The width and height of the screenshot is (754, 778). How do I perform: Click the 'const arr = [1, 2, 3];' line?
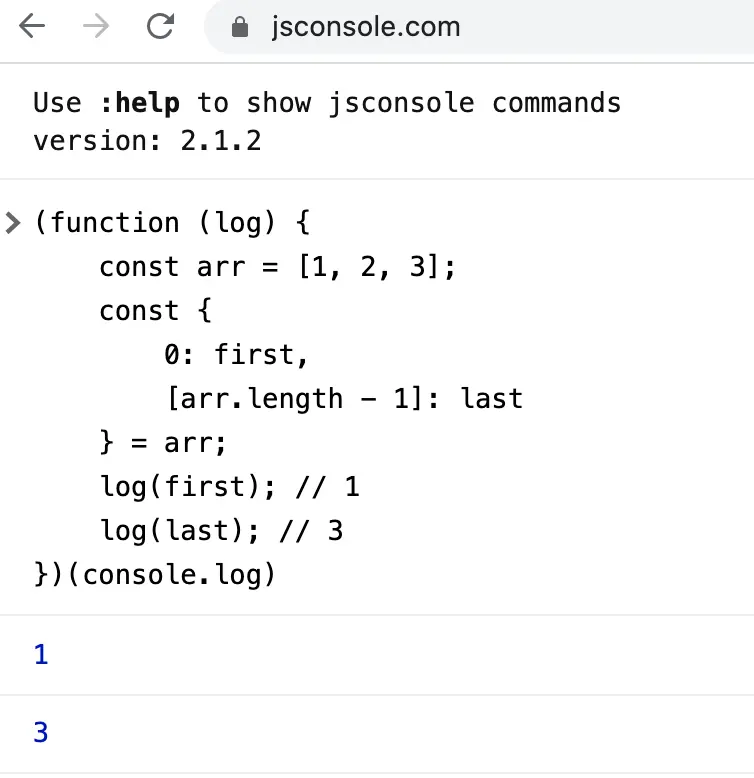(x=277, y=267)
